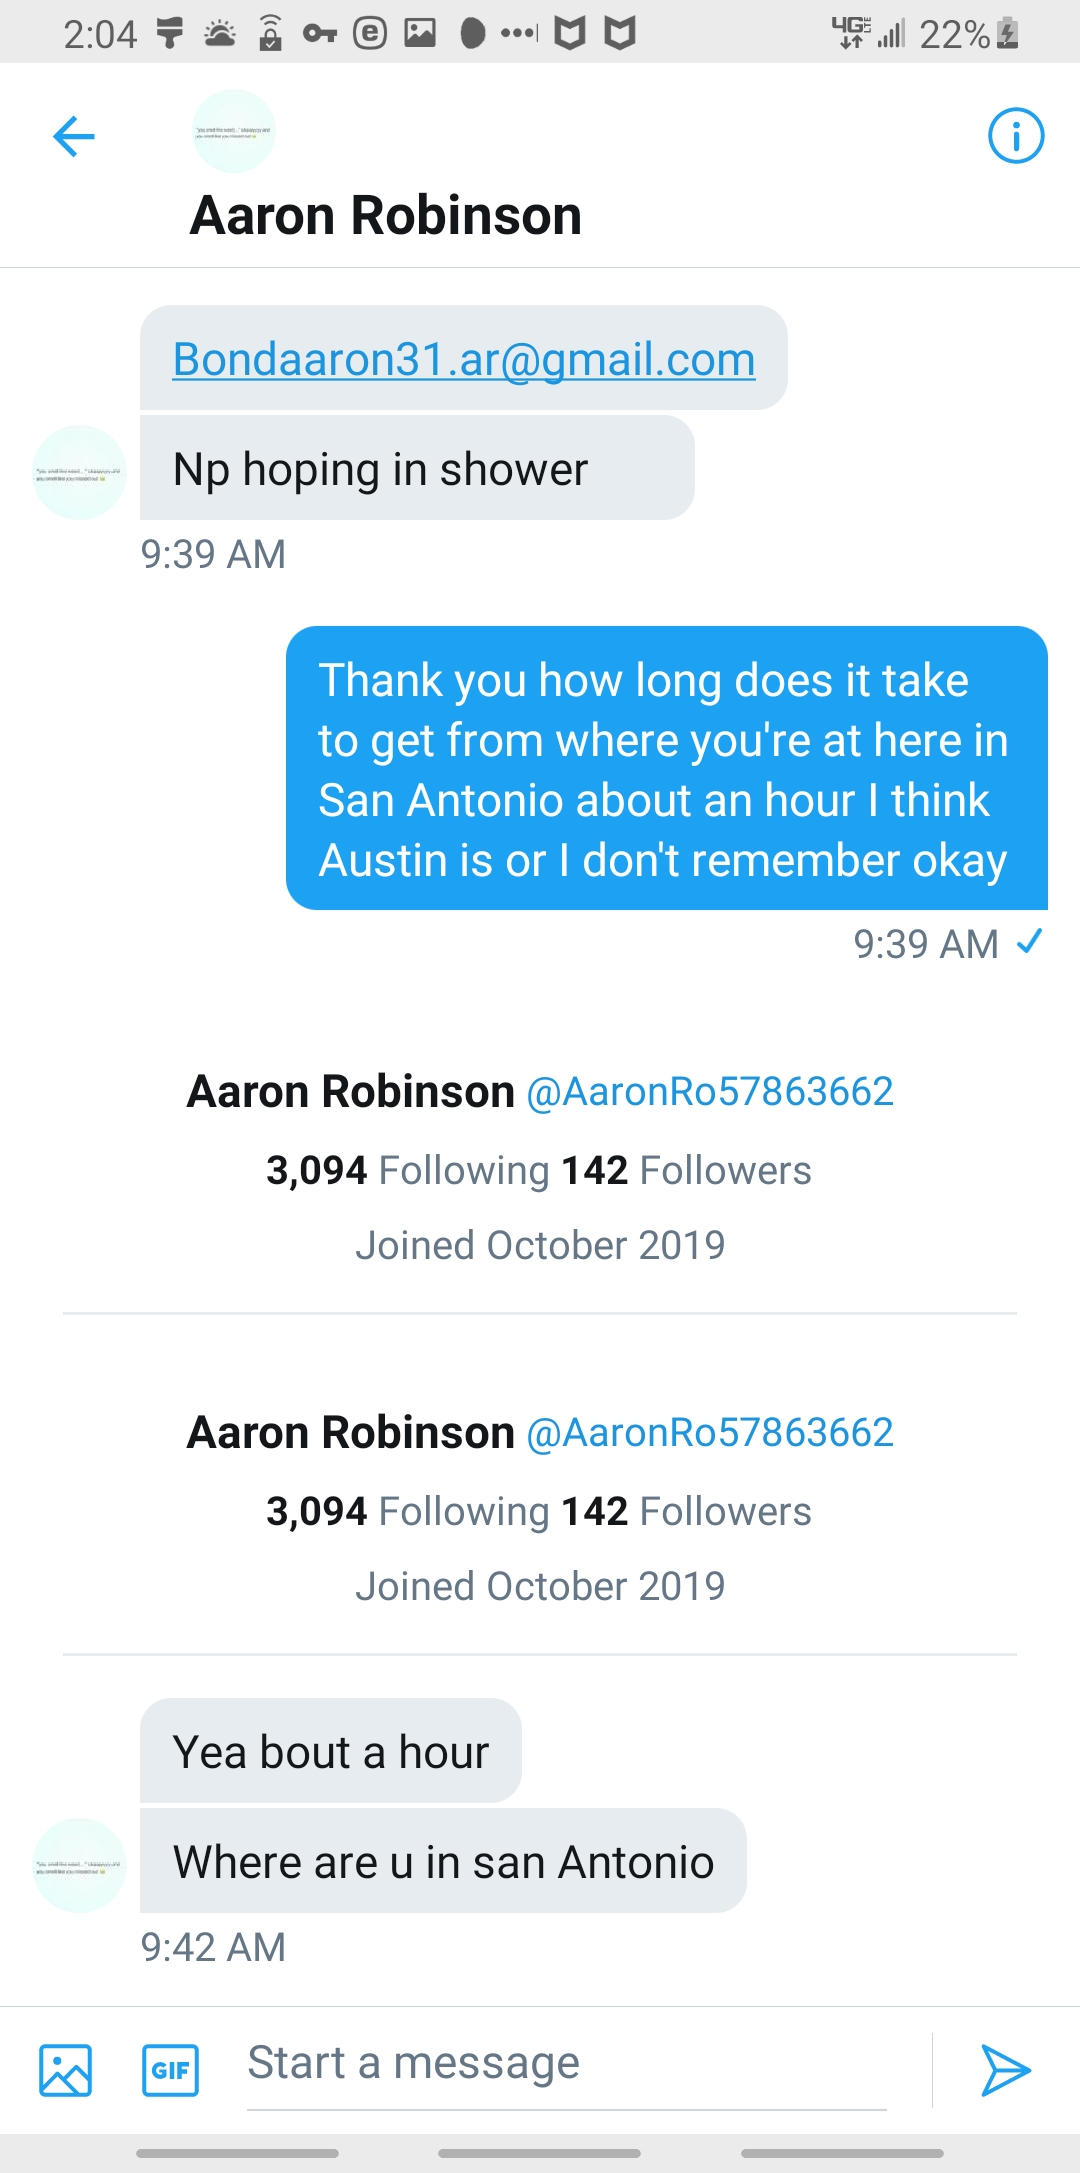Tap the 'Yea bout a hour' message
The height and width of the screenshot is (2173, 1080).
point(331,1752)
